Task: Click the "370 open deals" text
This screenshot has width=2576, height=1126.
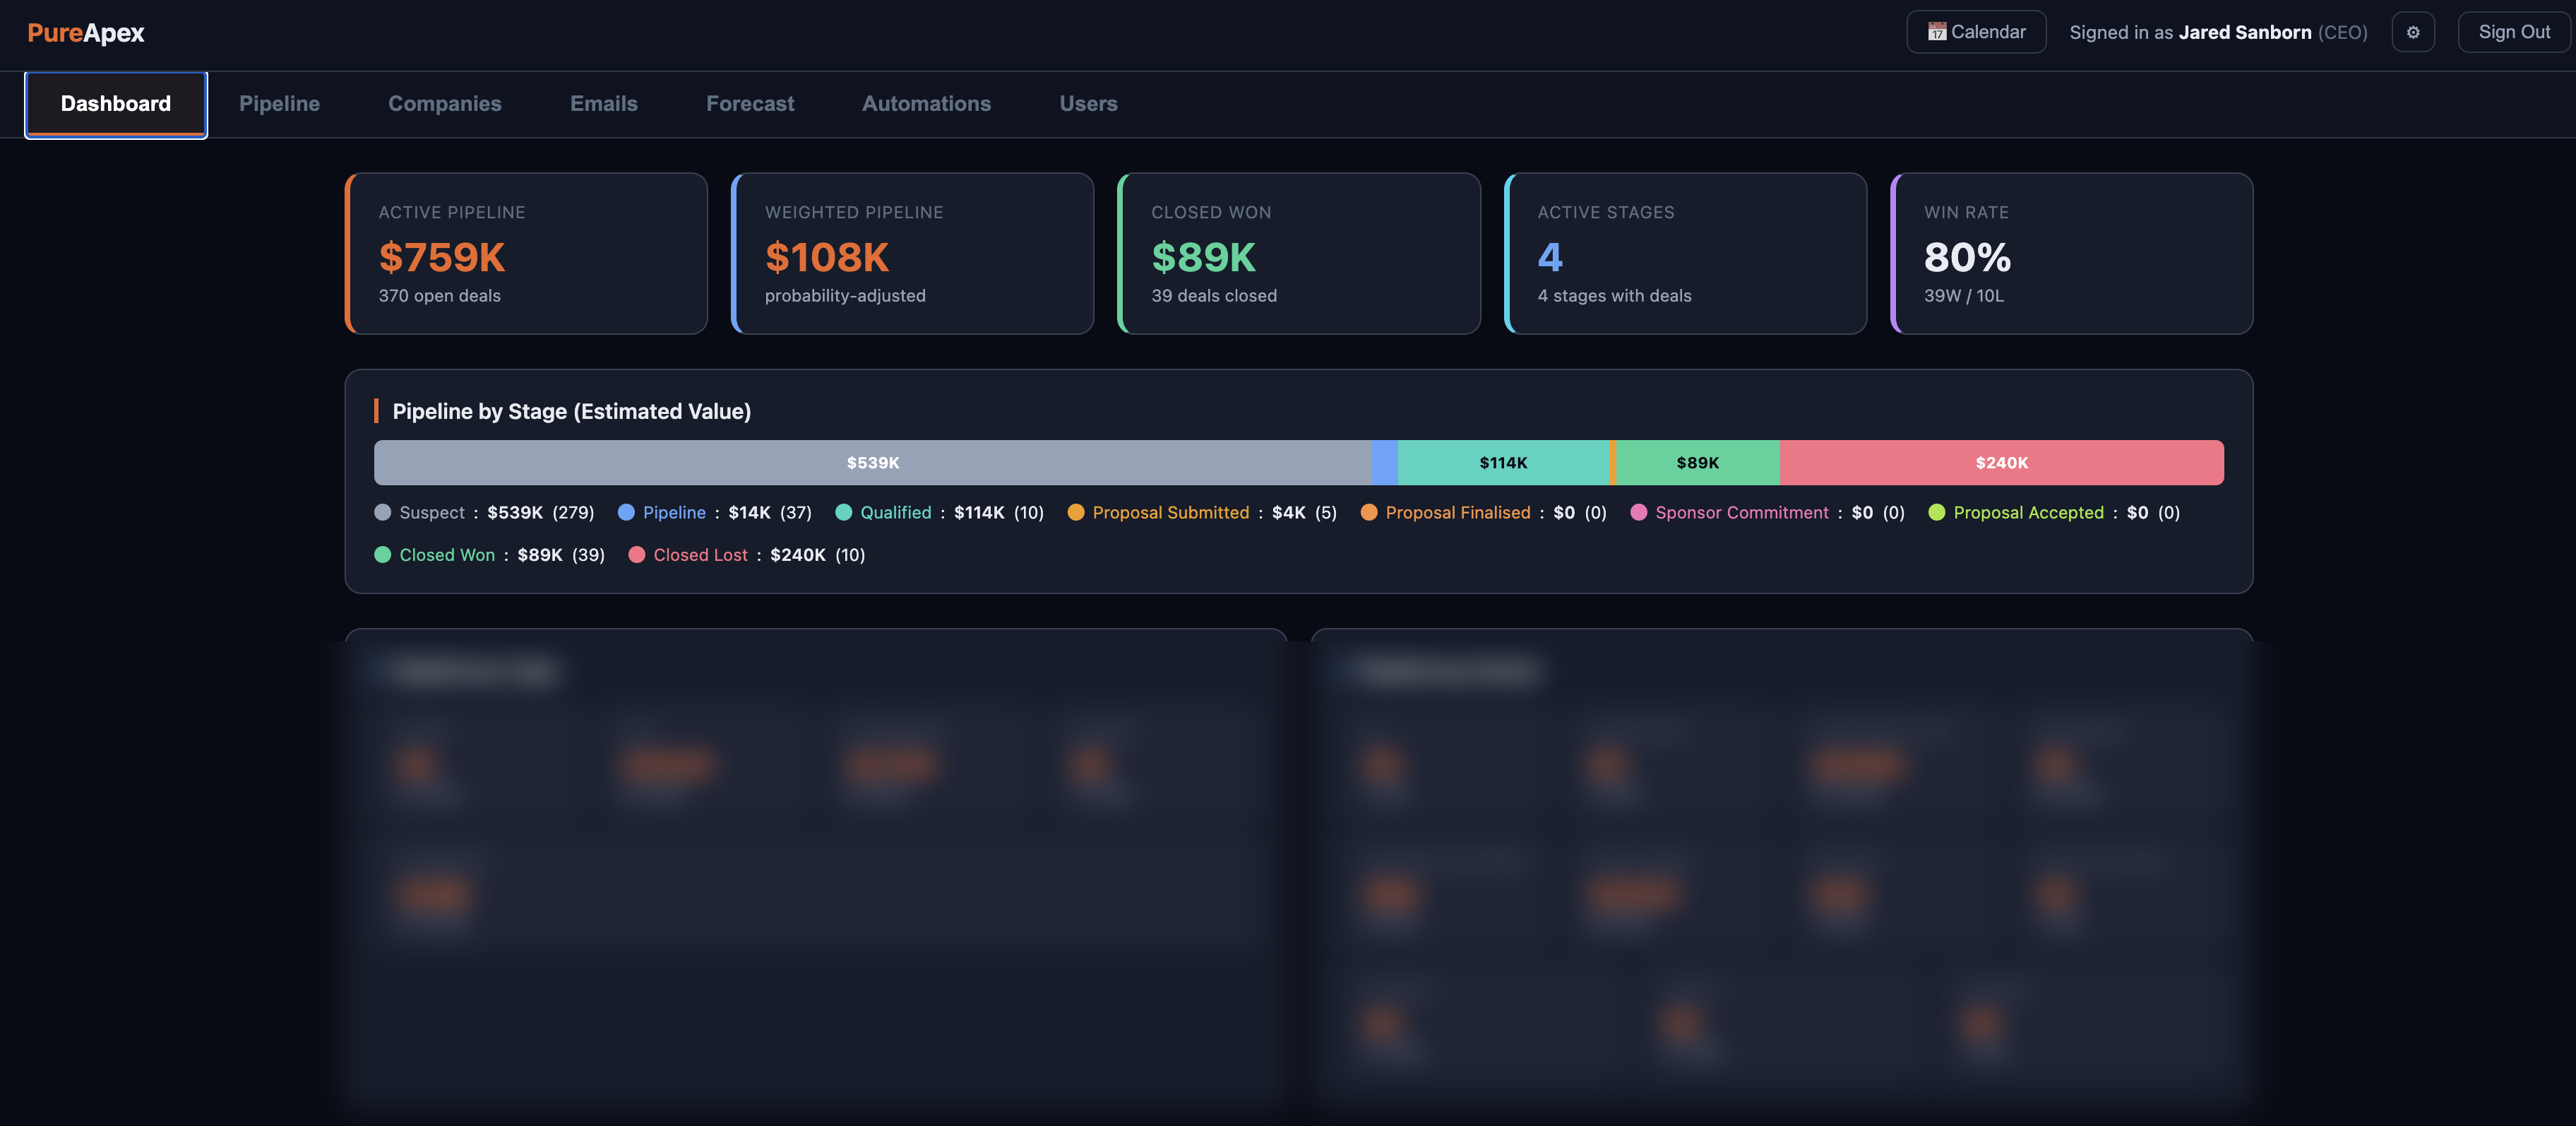Action: 440,296
